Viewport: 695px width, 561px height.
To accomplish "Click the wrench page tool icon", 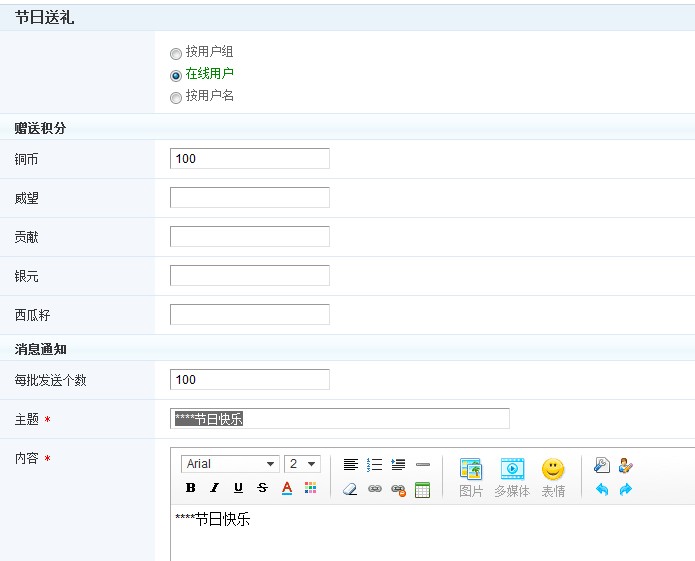I will coord(601,465).
